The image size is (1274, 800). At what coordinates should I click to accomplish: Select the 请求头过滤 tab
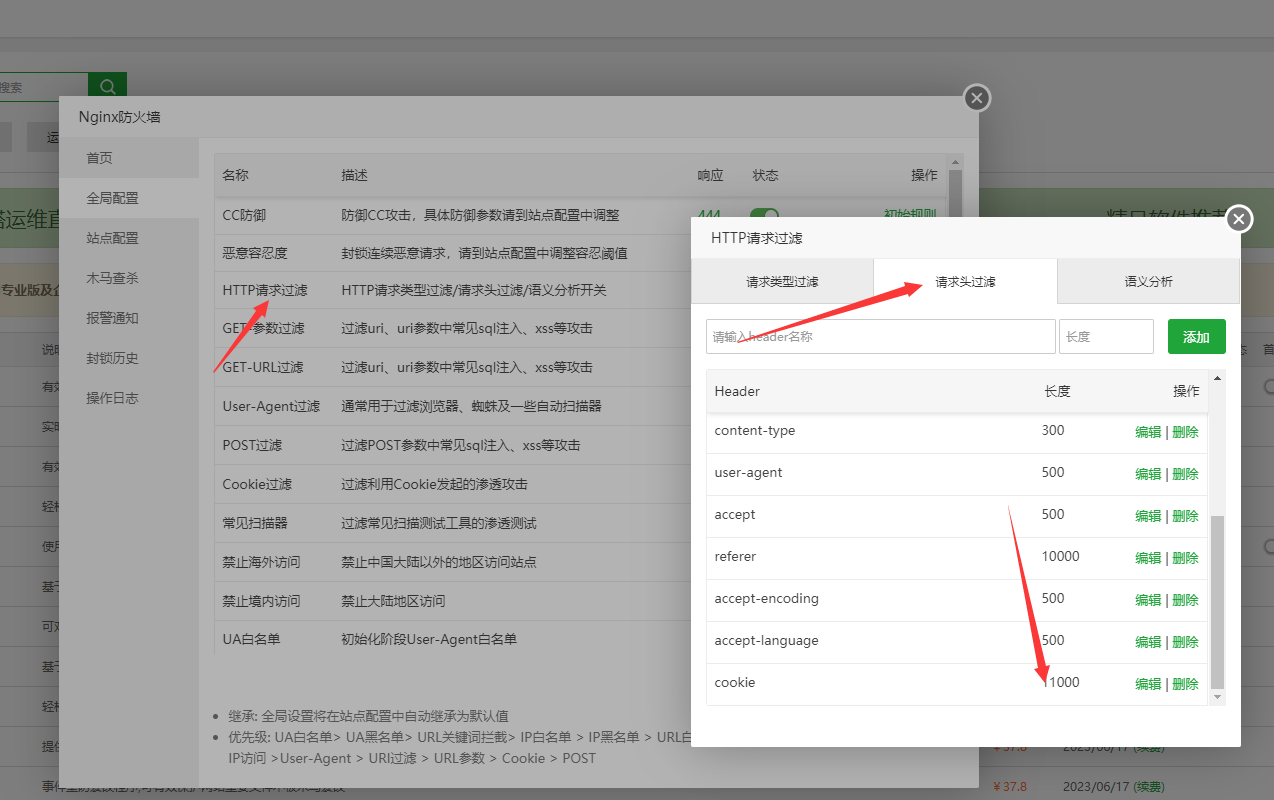pyautogui.click(x=965, y=282)
